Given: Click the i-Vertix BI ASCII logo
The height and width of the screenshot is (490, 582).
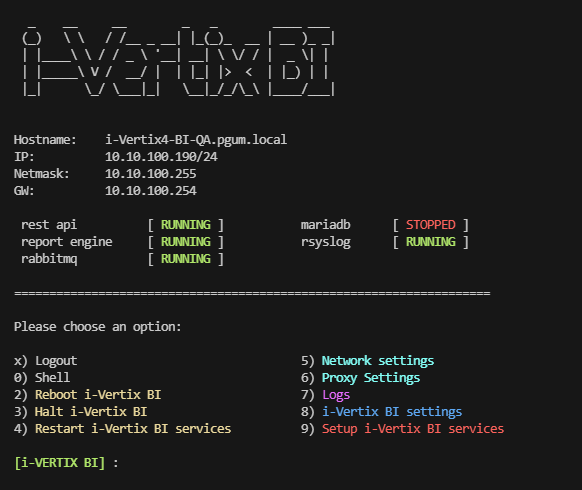Looking at the screenshot, I should (179, 61).
